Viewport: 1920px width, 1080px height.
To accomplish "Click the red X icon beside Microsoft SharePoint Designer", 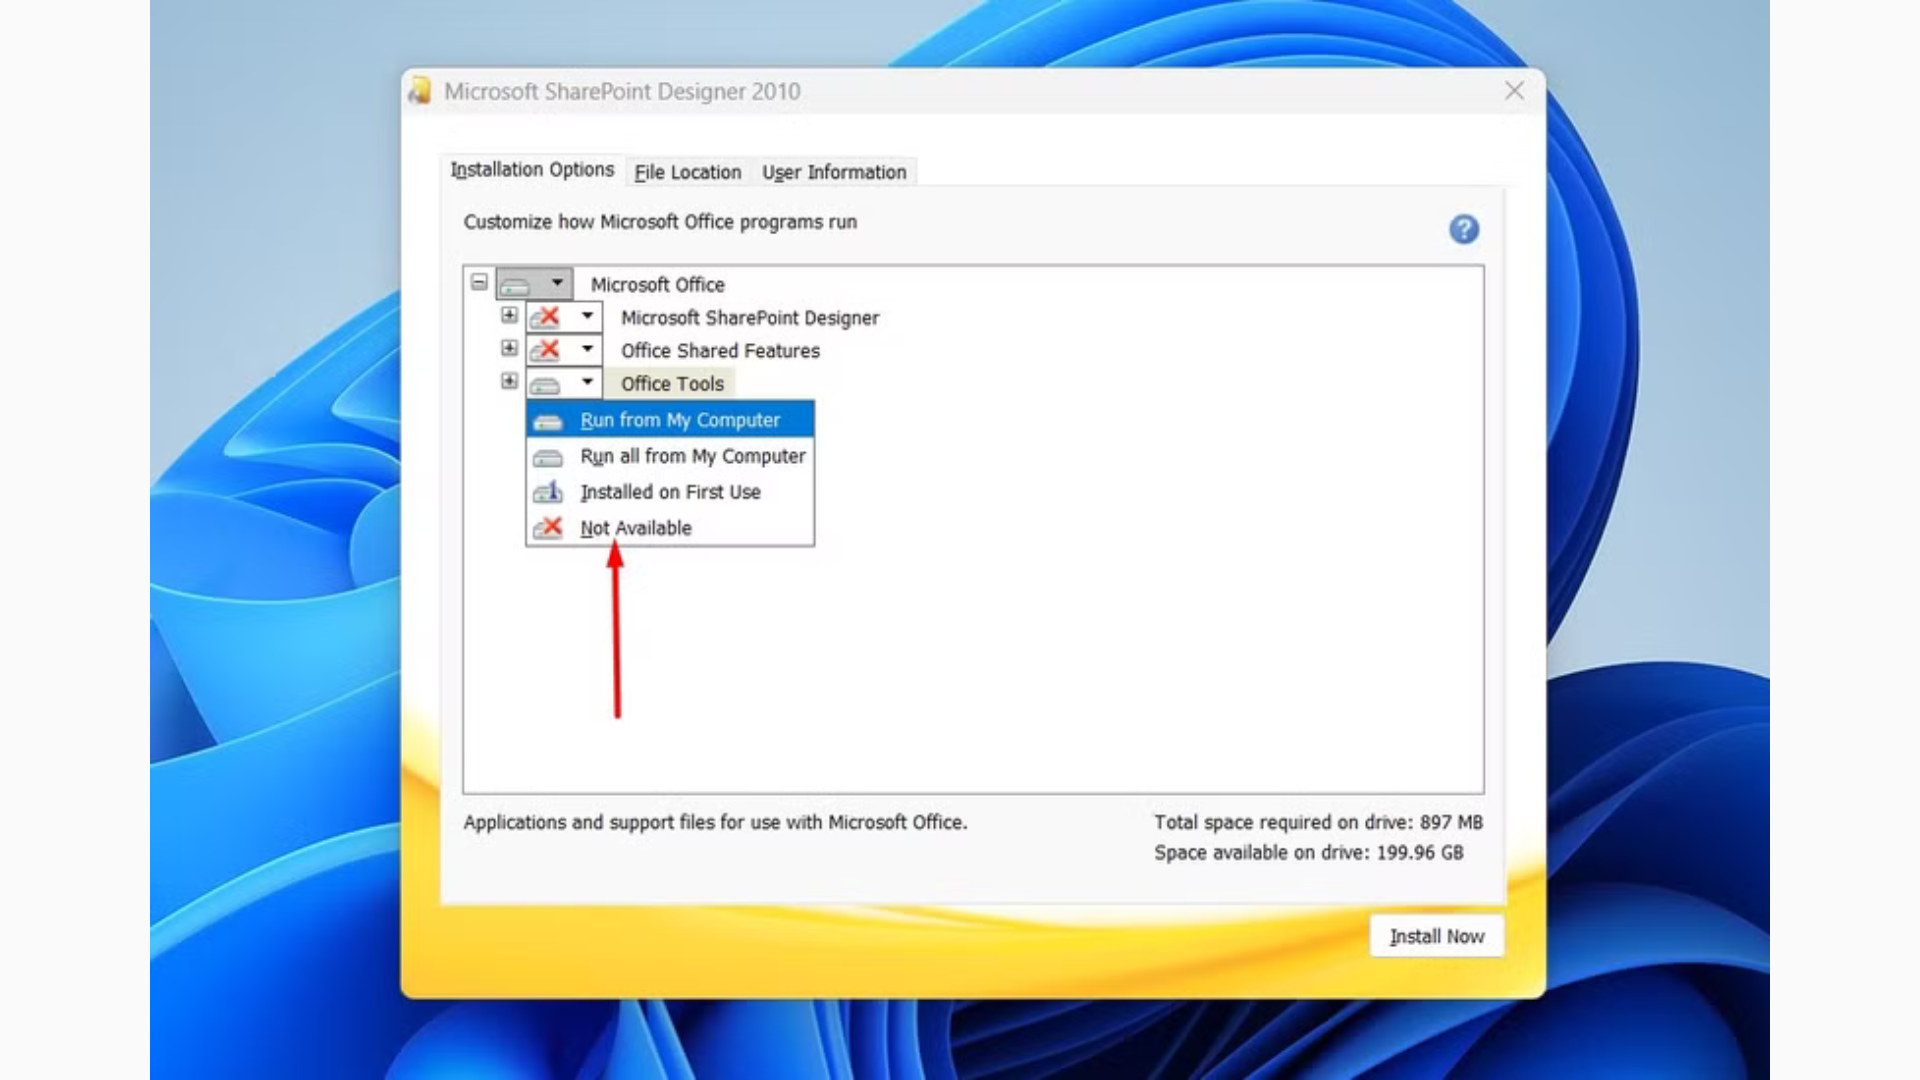I will (x=548, y=317).
